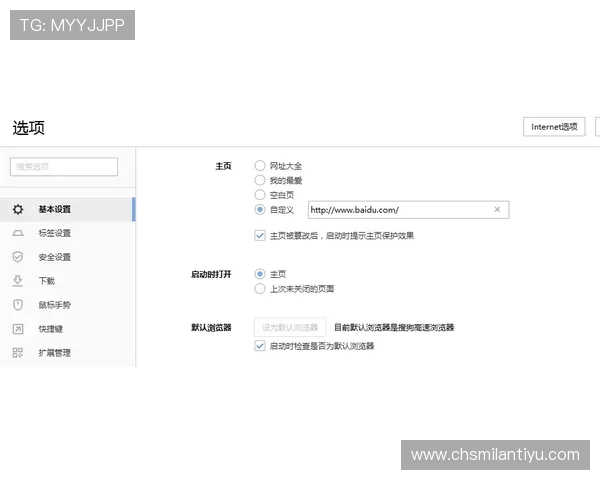Click the 扩展管理 grid icon
This screenshot has width=600, height=480.
point(18,353)
